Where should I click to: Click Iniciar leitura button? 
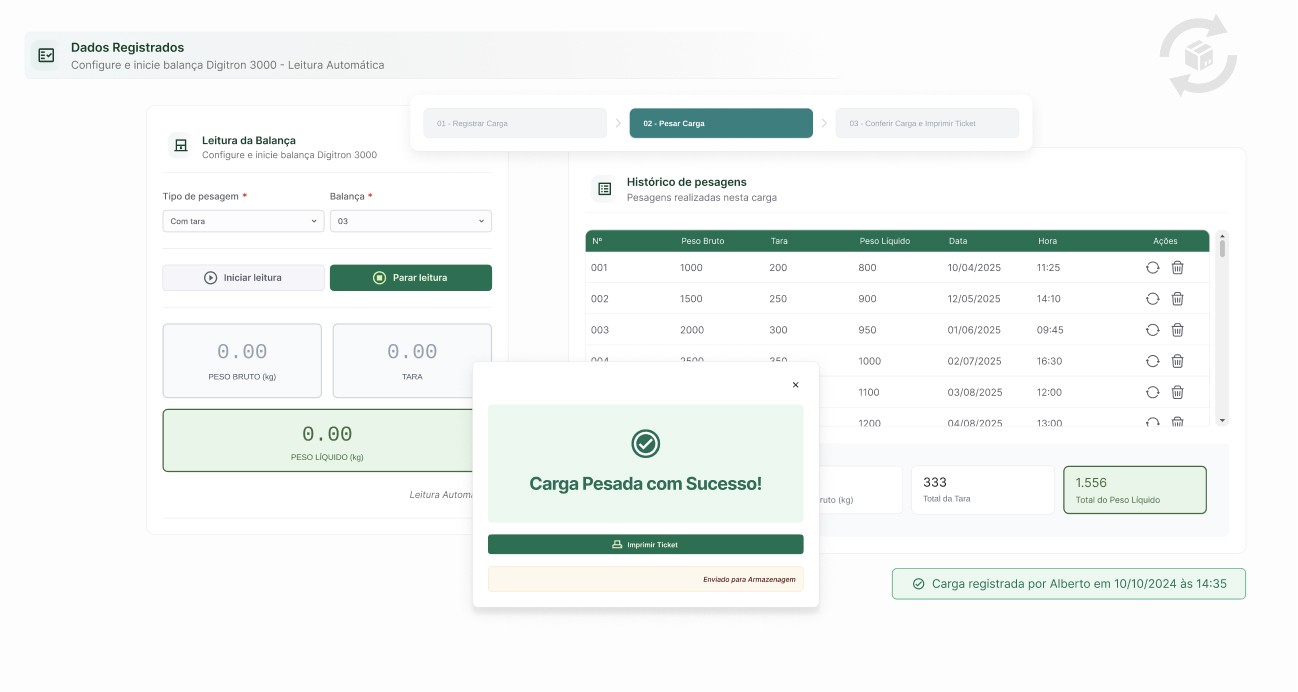(x=243, y=278)
